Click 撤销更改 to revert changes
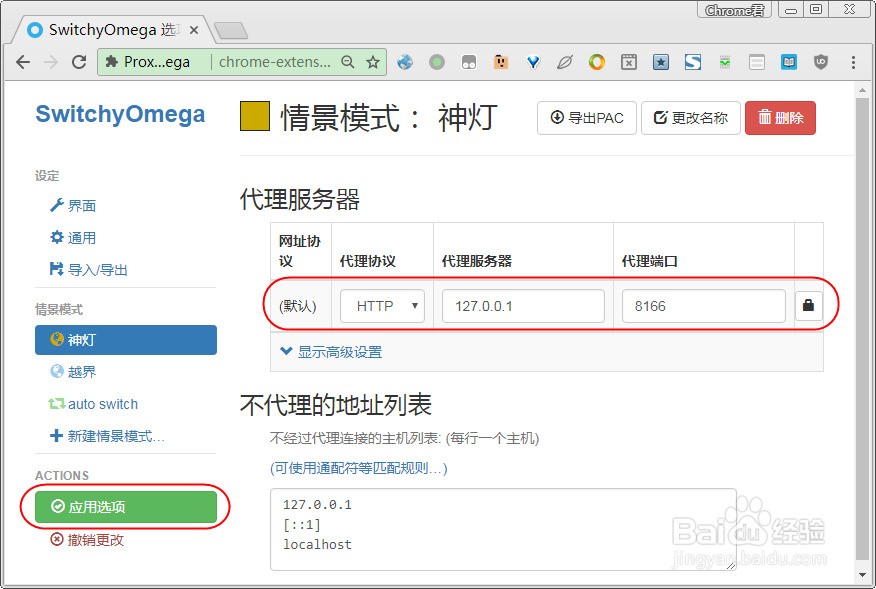Image resolution: width=876 pixels, height=589 pixels. [x=87, y=540]
